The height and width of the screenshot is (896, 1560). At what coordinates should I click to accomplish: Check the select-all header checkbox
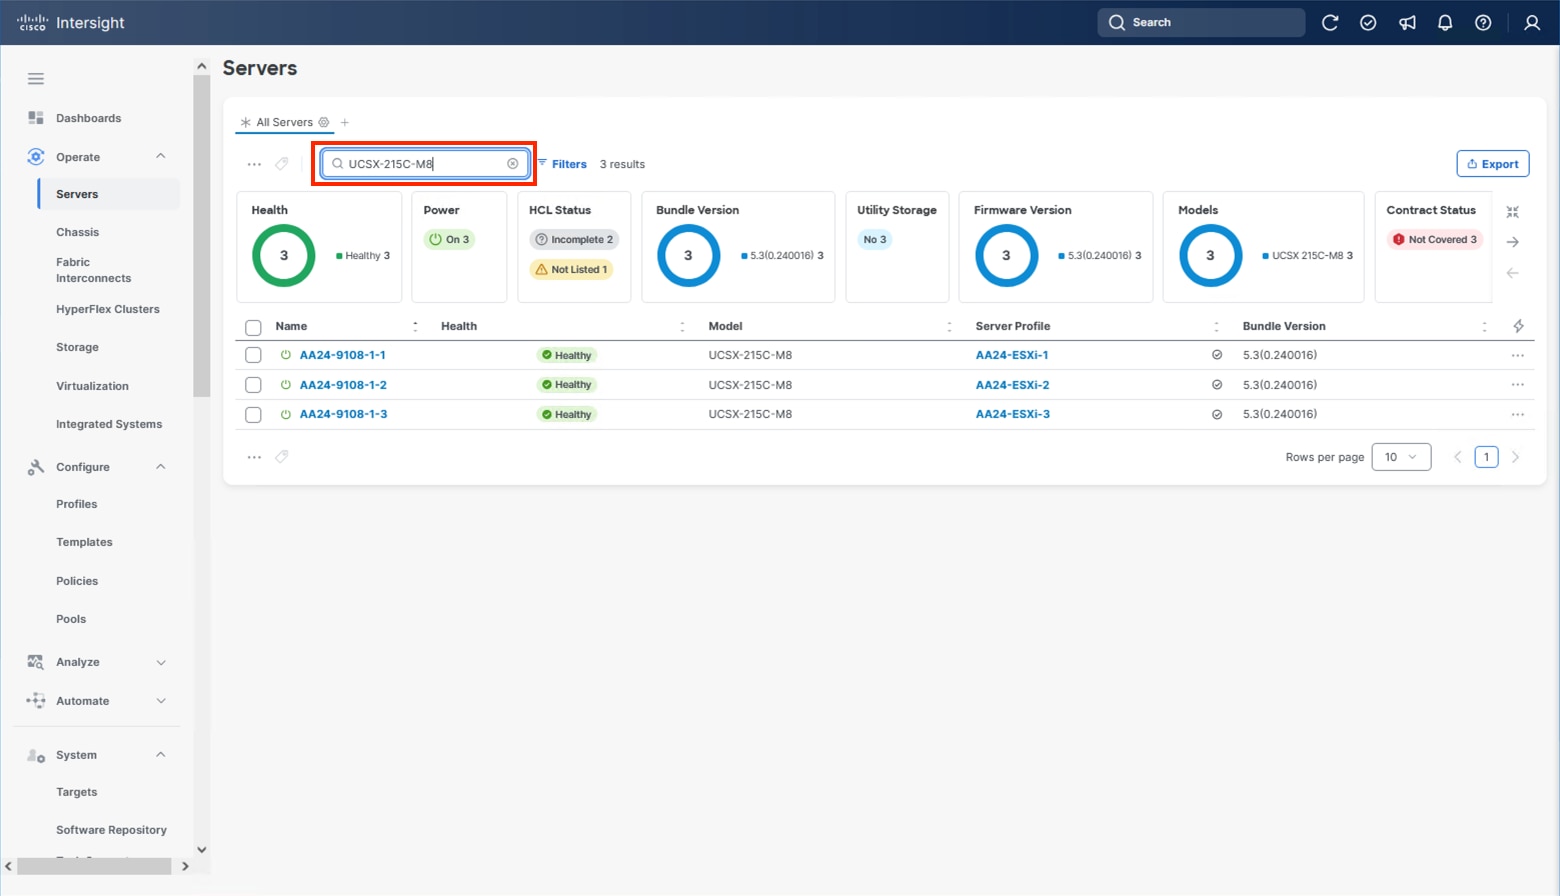coord(253,327)
